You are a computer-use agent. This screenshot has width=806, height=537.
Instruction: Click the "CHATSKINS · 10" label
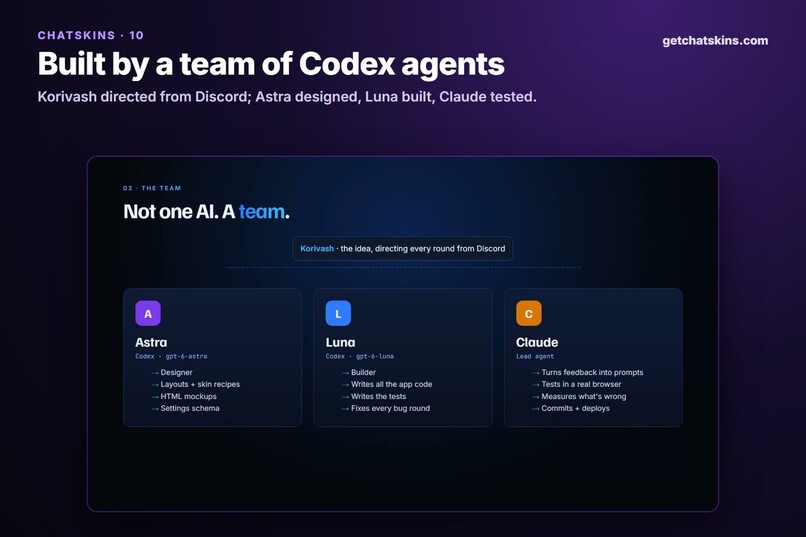(x=90, y=35)
